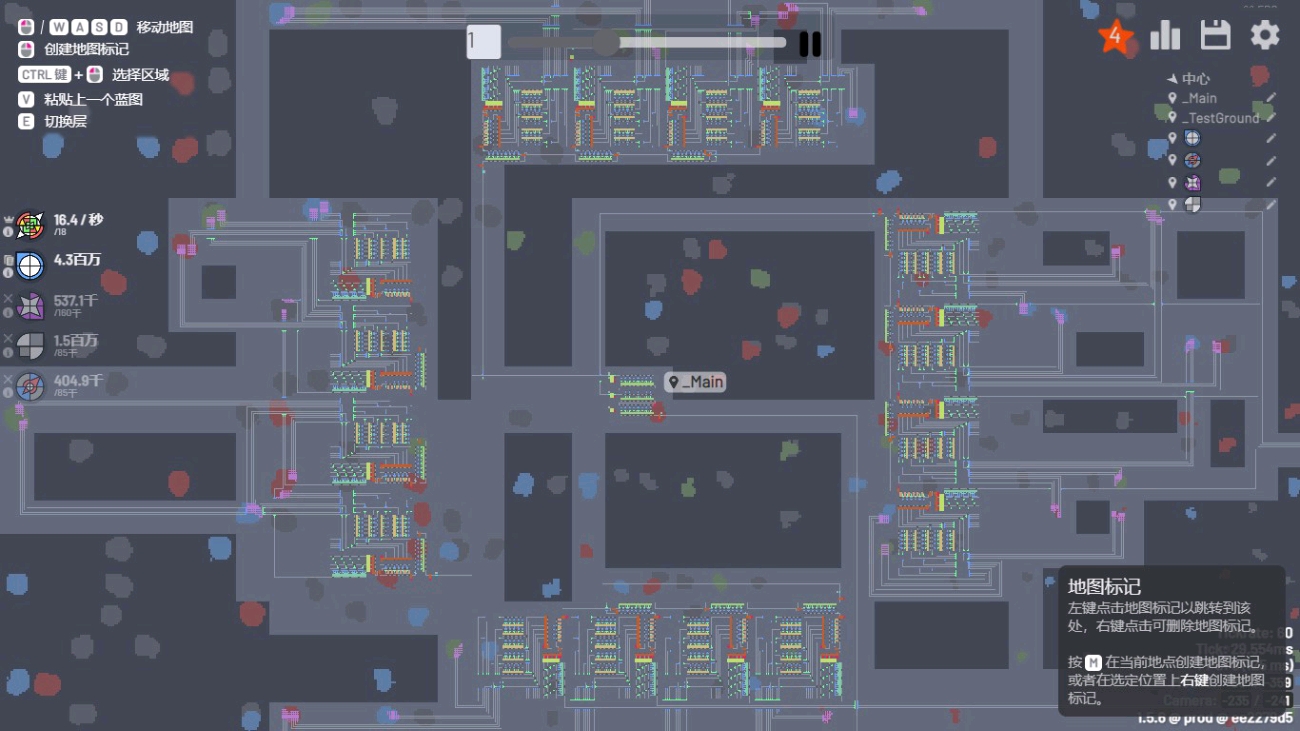Select the purple star shape showing 537.1千

point(30,305)
